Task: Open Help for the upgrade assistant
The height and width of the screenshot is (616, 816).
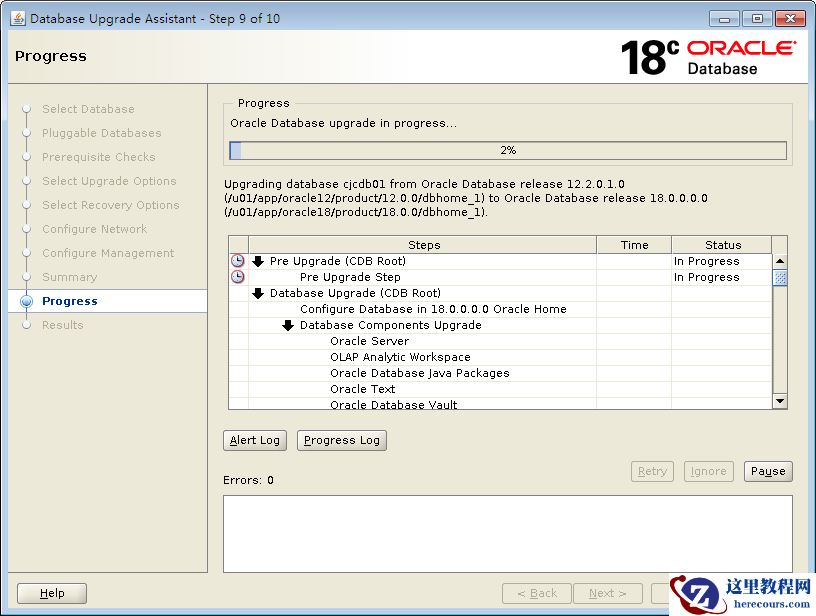Action: [52, 593]
